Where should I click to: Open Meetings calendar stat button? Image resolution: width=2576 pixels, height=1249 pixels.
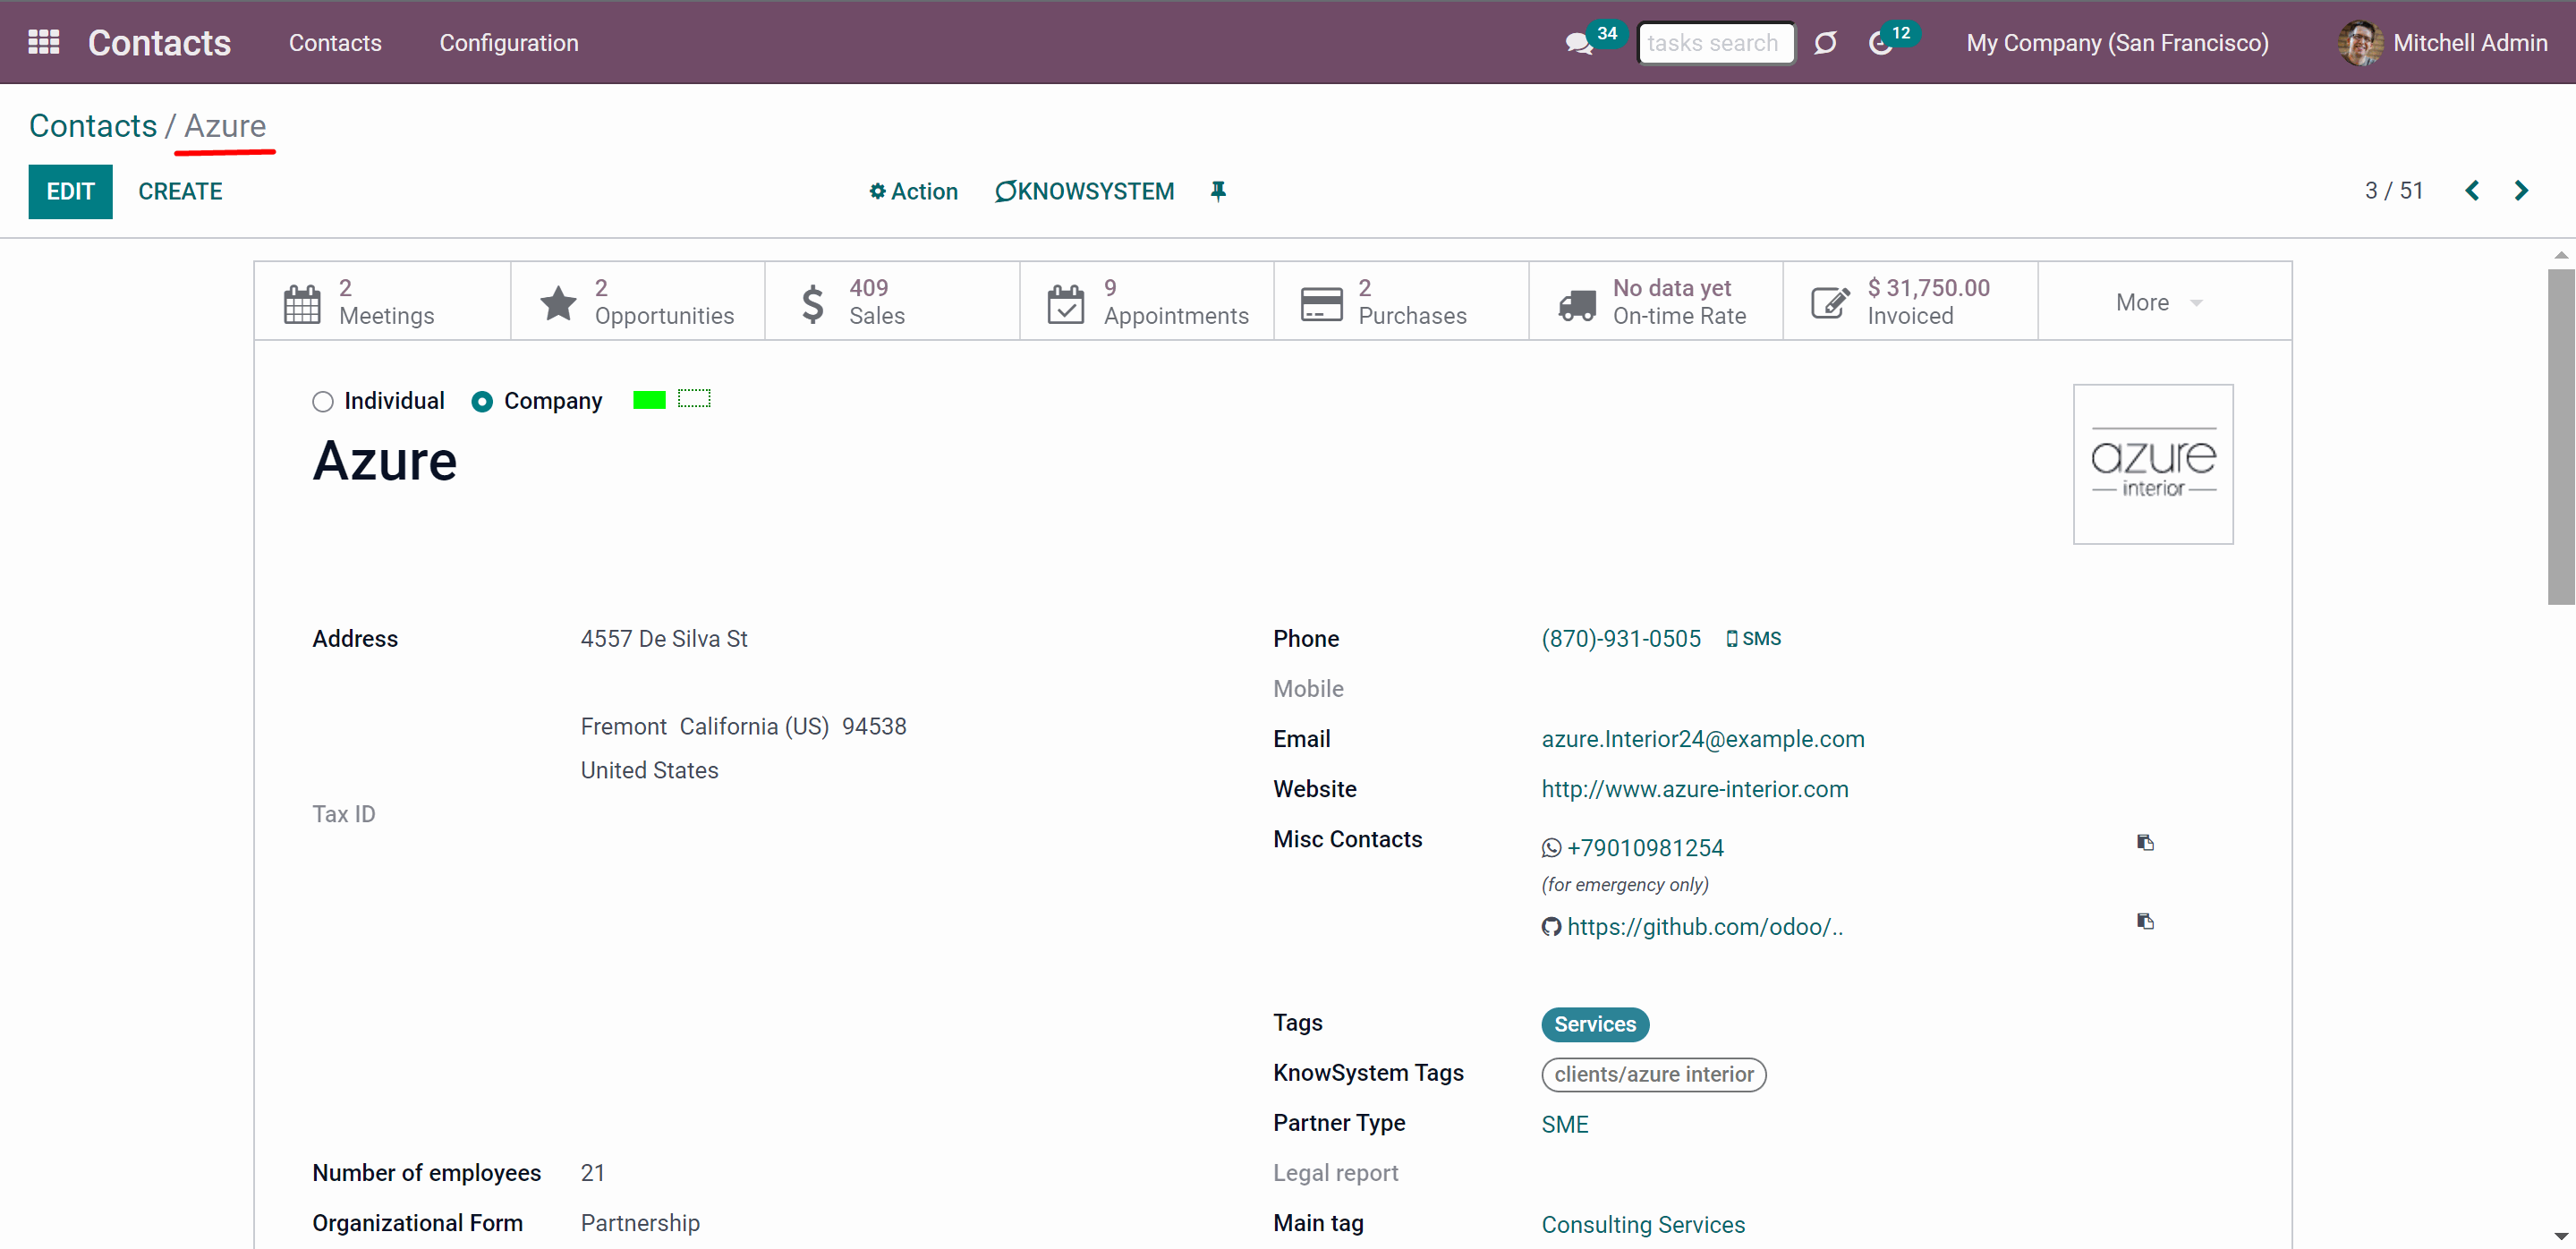383,302
